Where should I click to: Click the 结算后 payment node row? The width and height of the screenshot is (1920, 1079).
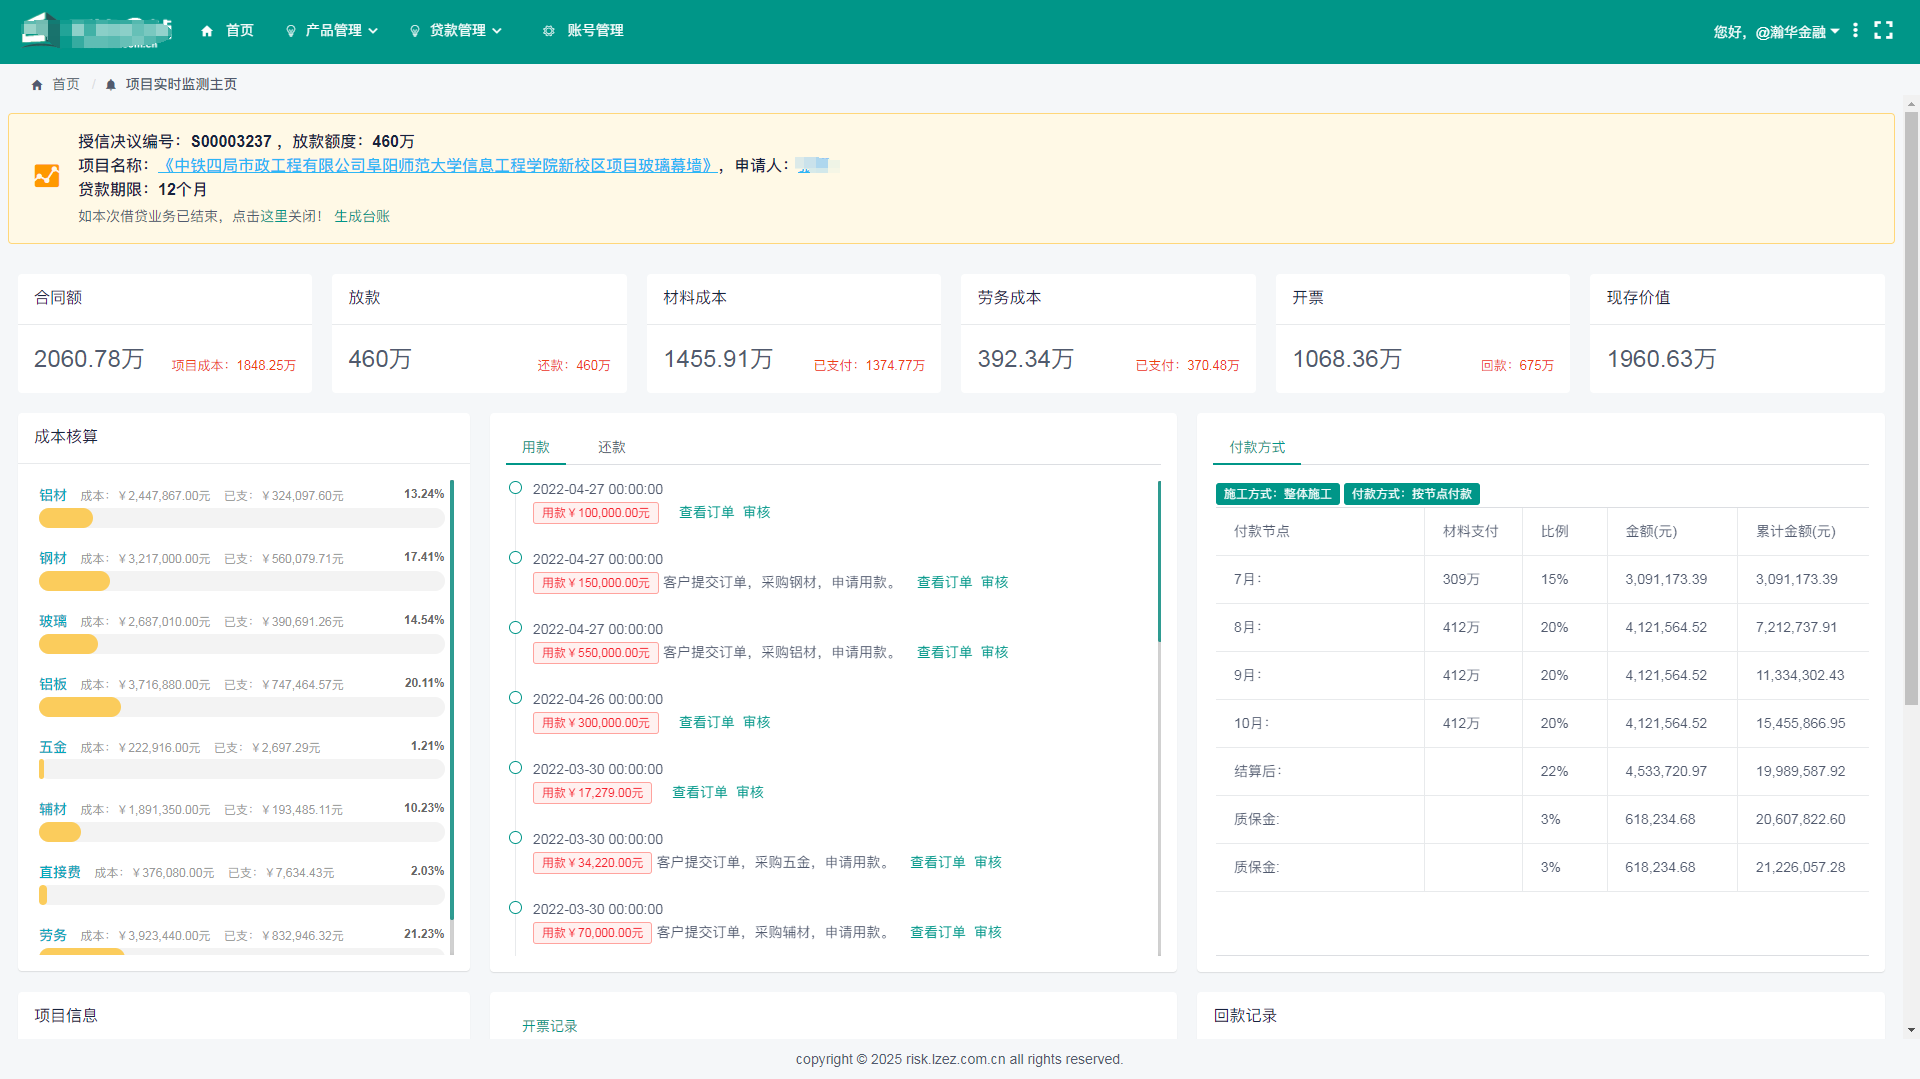click(x=1542, y=772)
